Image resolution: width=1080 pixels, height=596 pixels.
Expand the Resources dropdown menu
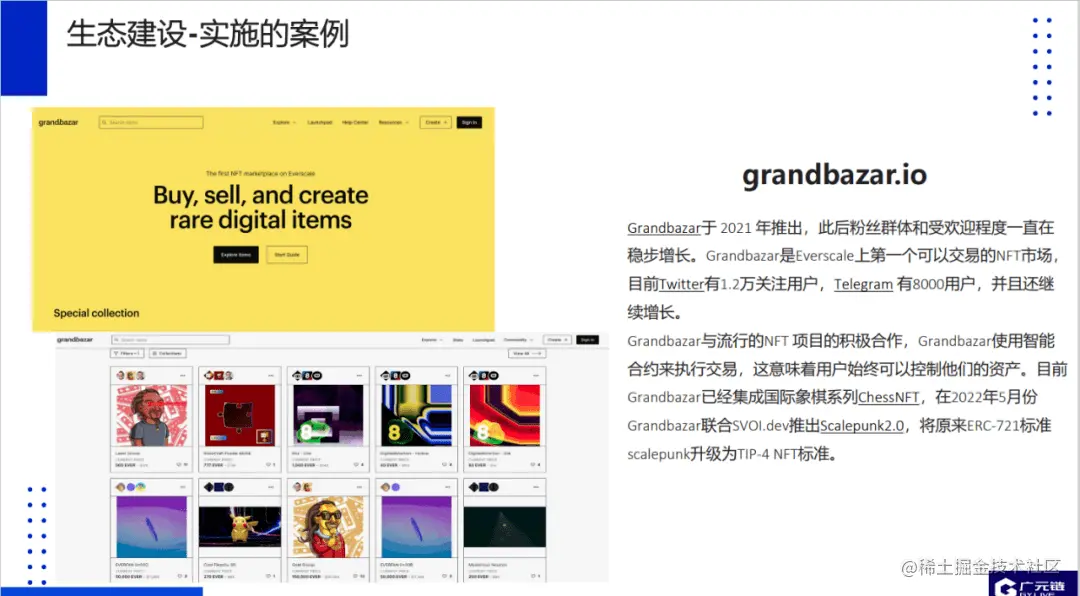click(x=393, y=123)
